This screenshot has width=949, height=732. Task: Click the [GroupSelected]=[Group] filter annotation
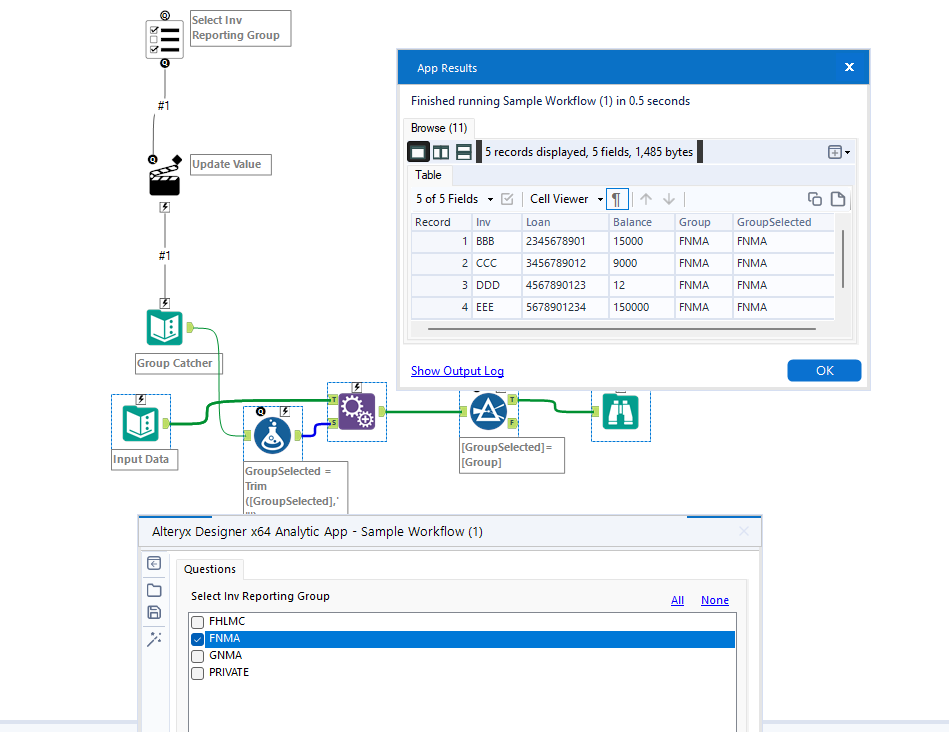pyautogui.click(x=511, y=455)
